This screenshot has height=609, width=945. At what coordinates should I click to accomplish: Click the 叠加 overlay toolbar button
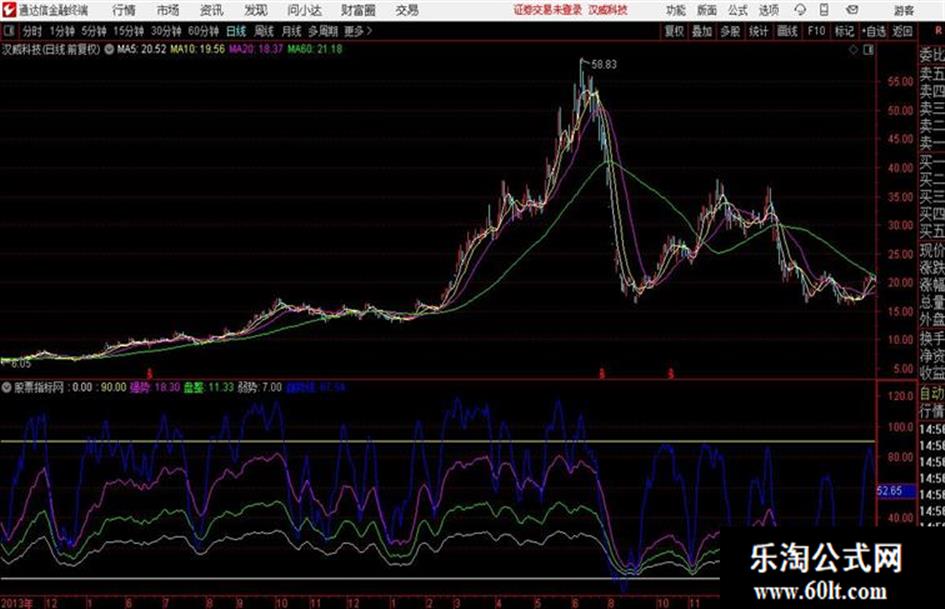point(702,31)
